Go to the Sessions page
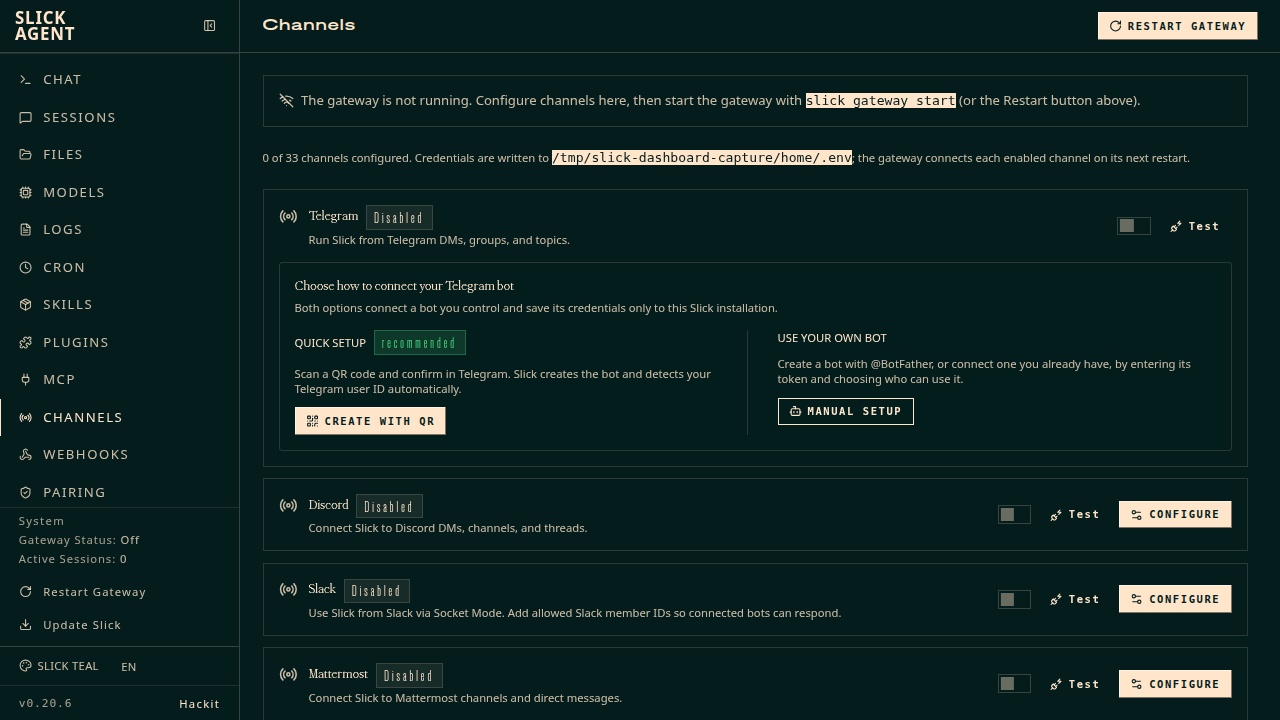 pyautogui.click(x=120, y=118)
